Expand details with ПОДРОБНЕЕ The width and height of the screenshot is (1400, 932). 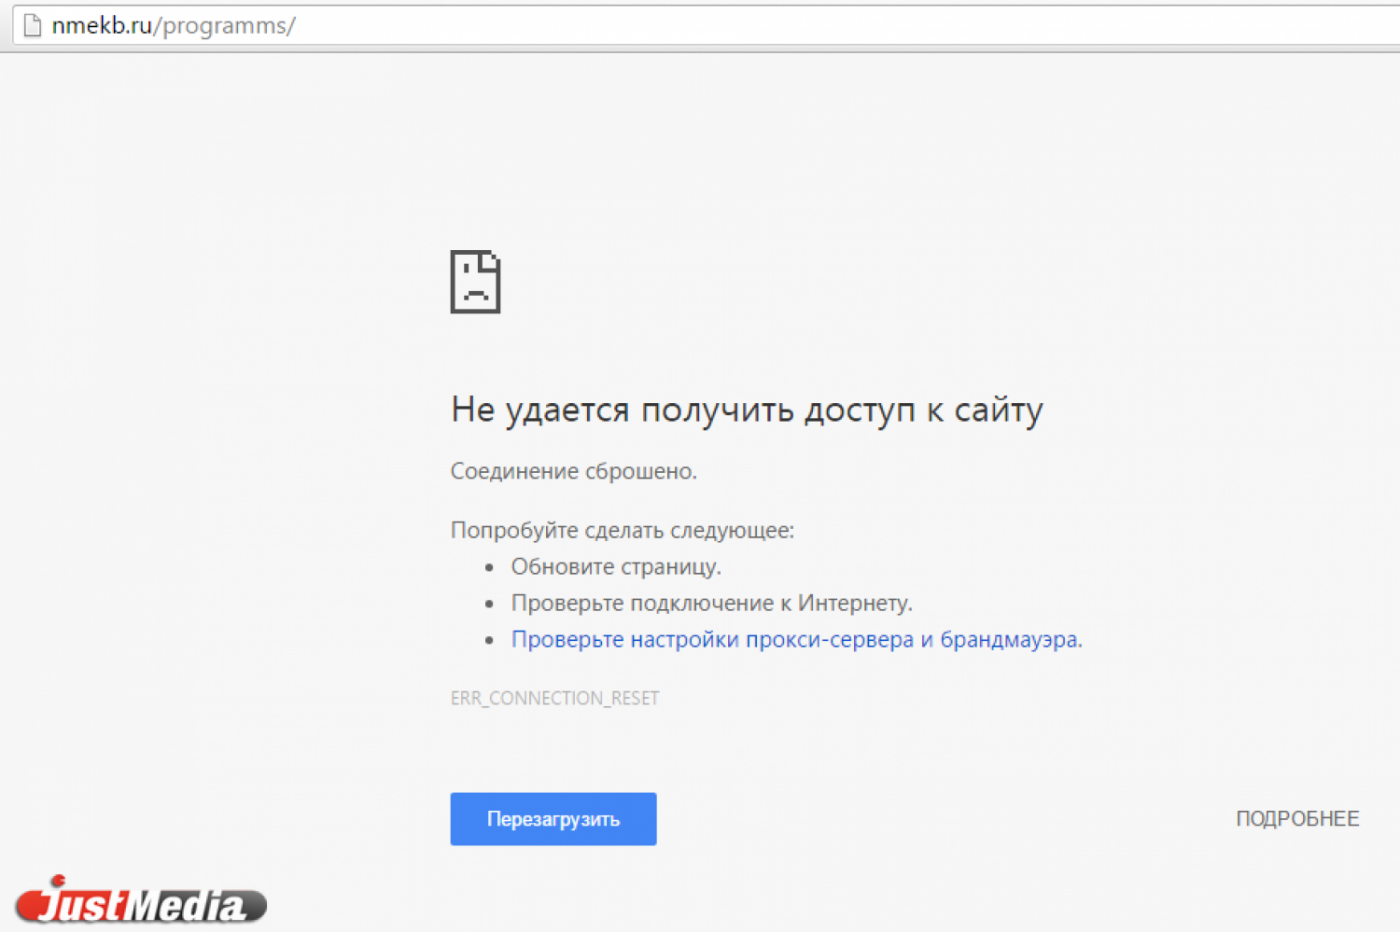coord(1297,818)
